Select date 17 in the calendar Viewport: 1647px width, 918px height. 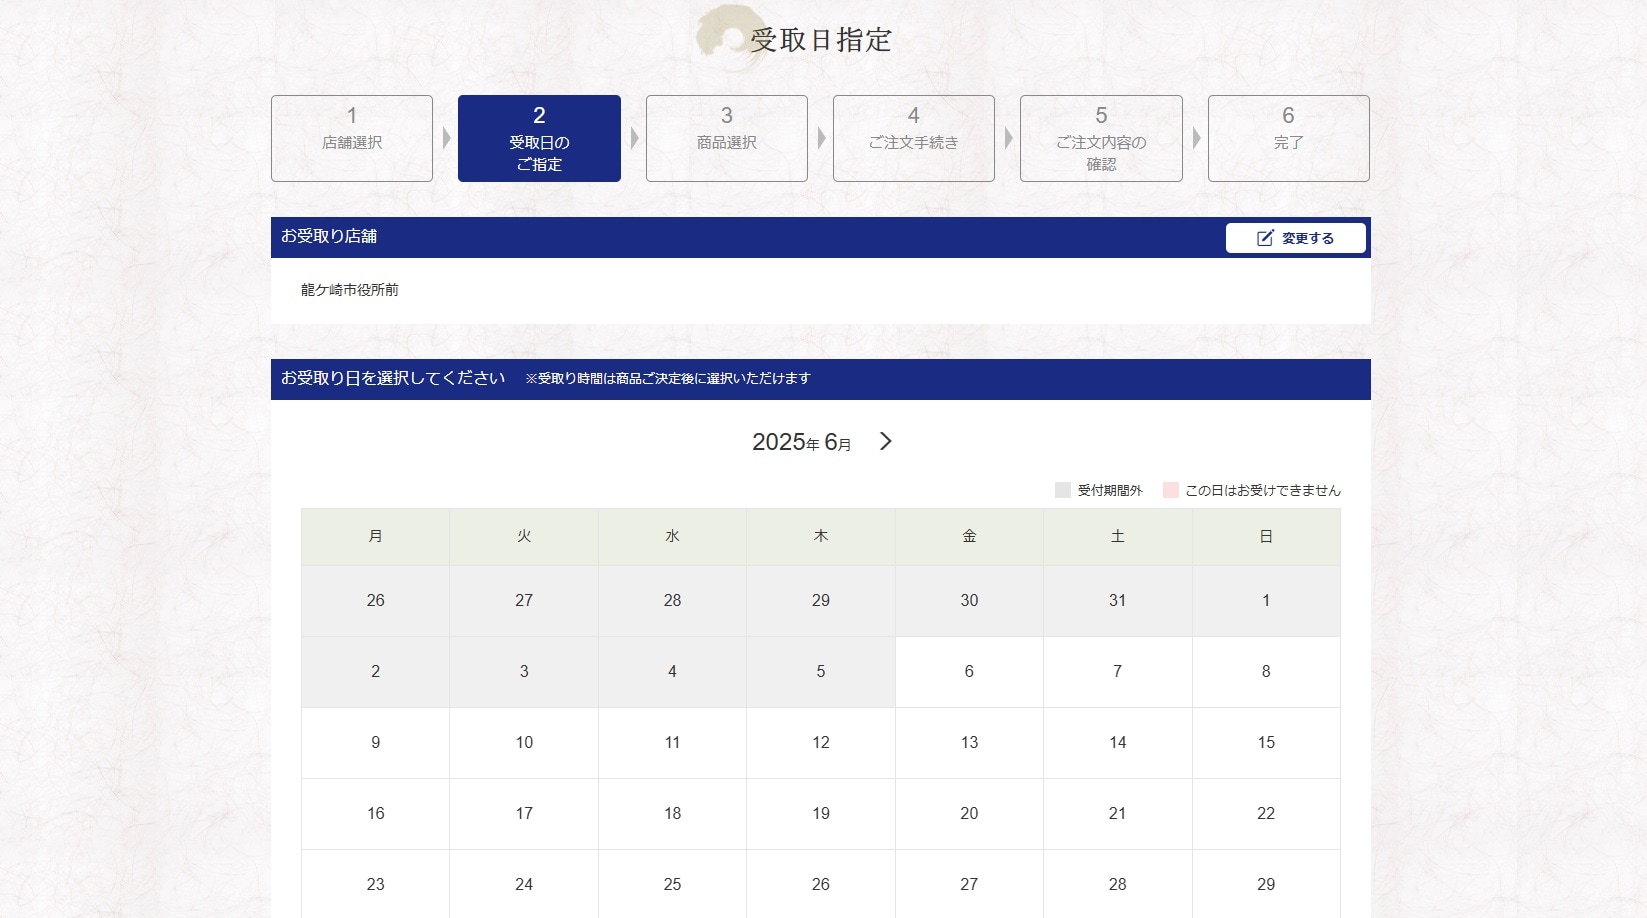524,814
